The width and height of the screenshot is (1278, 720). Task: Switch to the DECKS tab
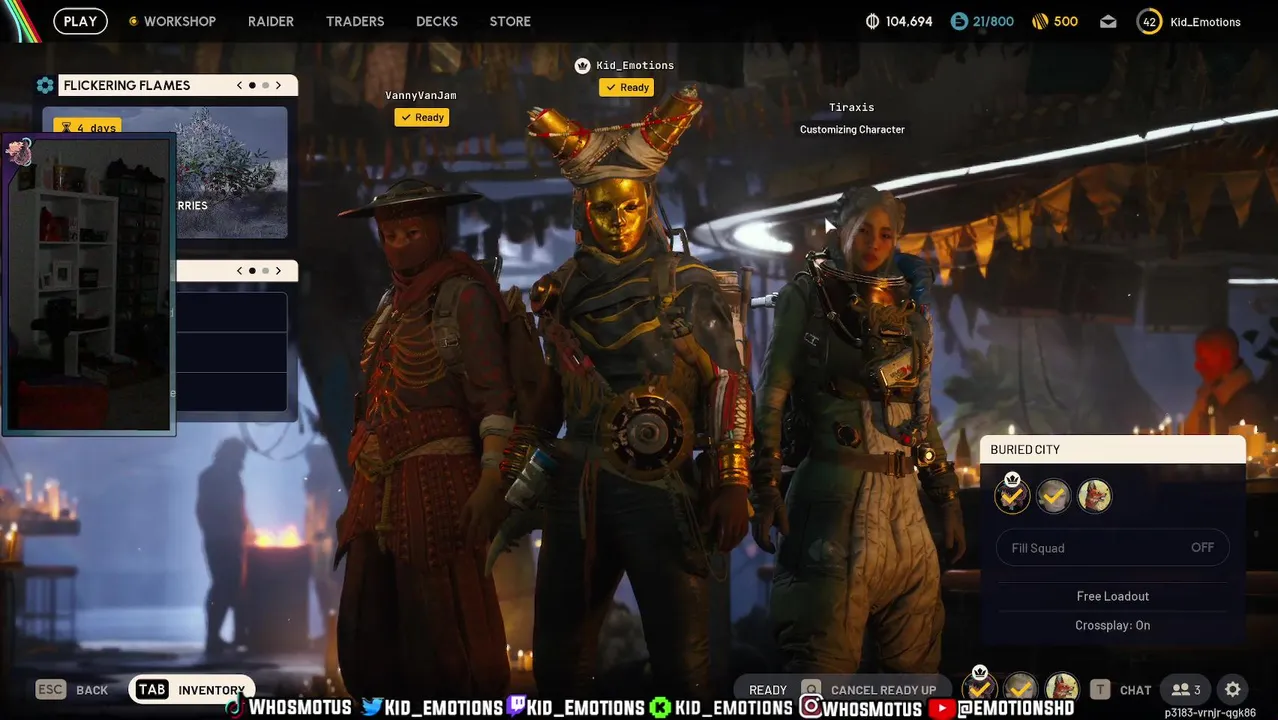pyautogui.click(x=437, y=21)
